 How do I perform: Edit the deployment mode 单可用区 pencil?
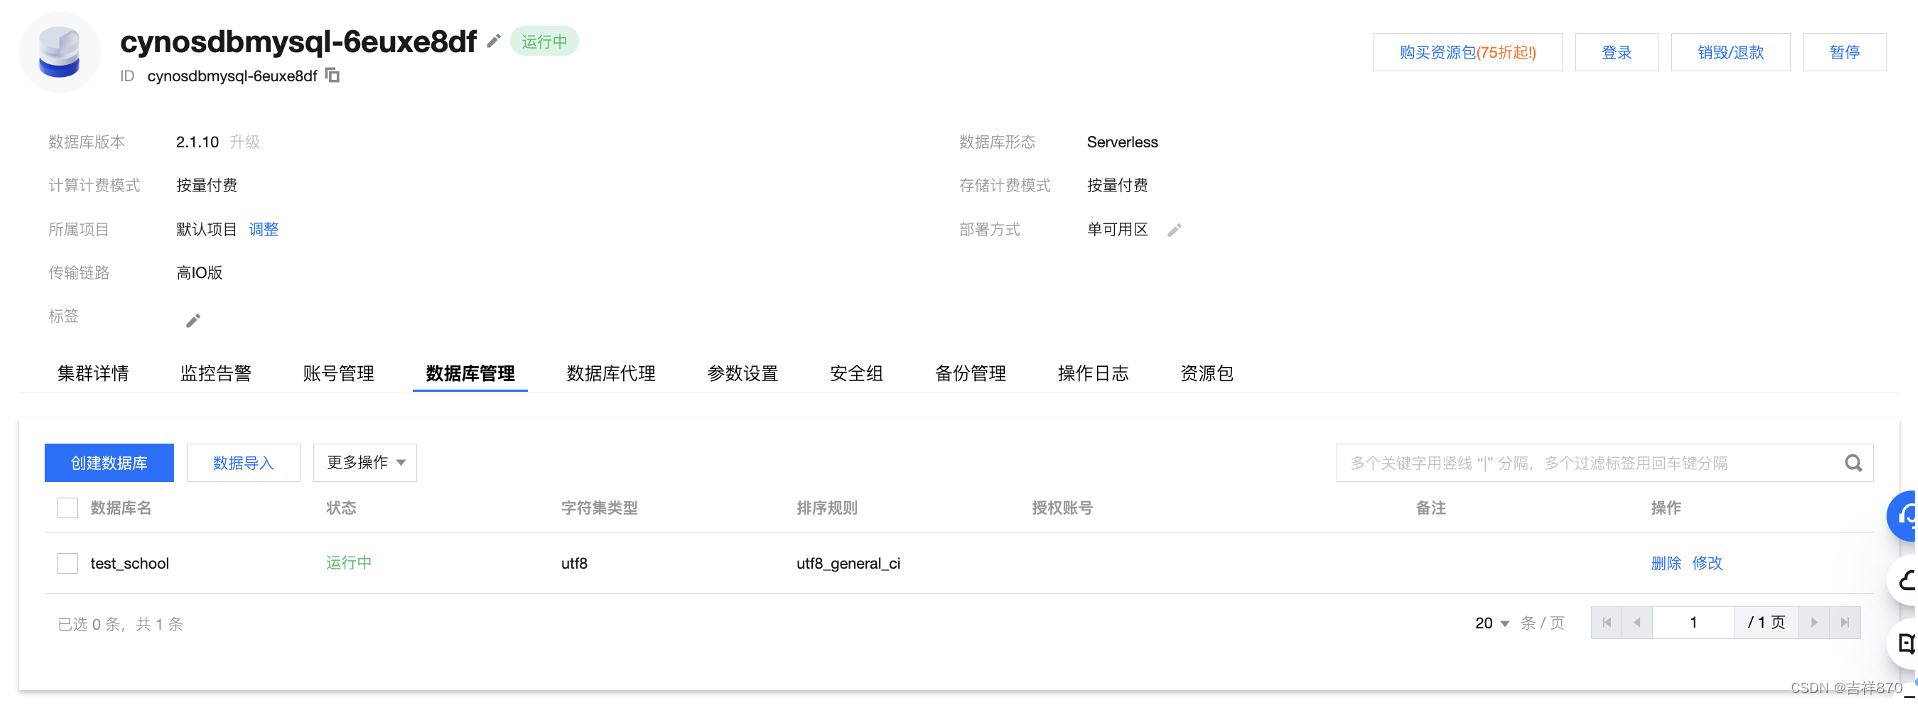point(1175,230)
